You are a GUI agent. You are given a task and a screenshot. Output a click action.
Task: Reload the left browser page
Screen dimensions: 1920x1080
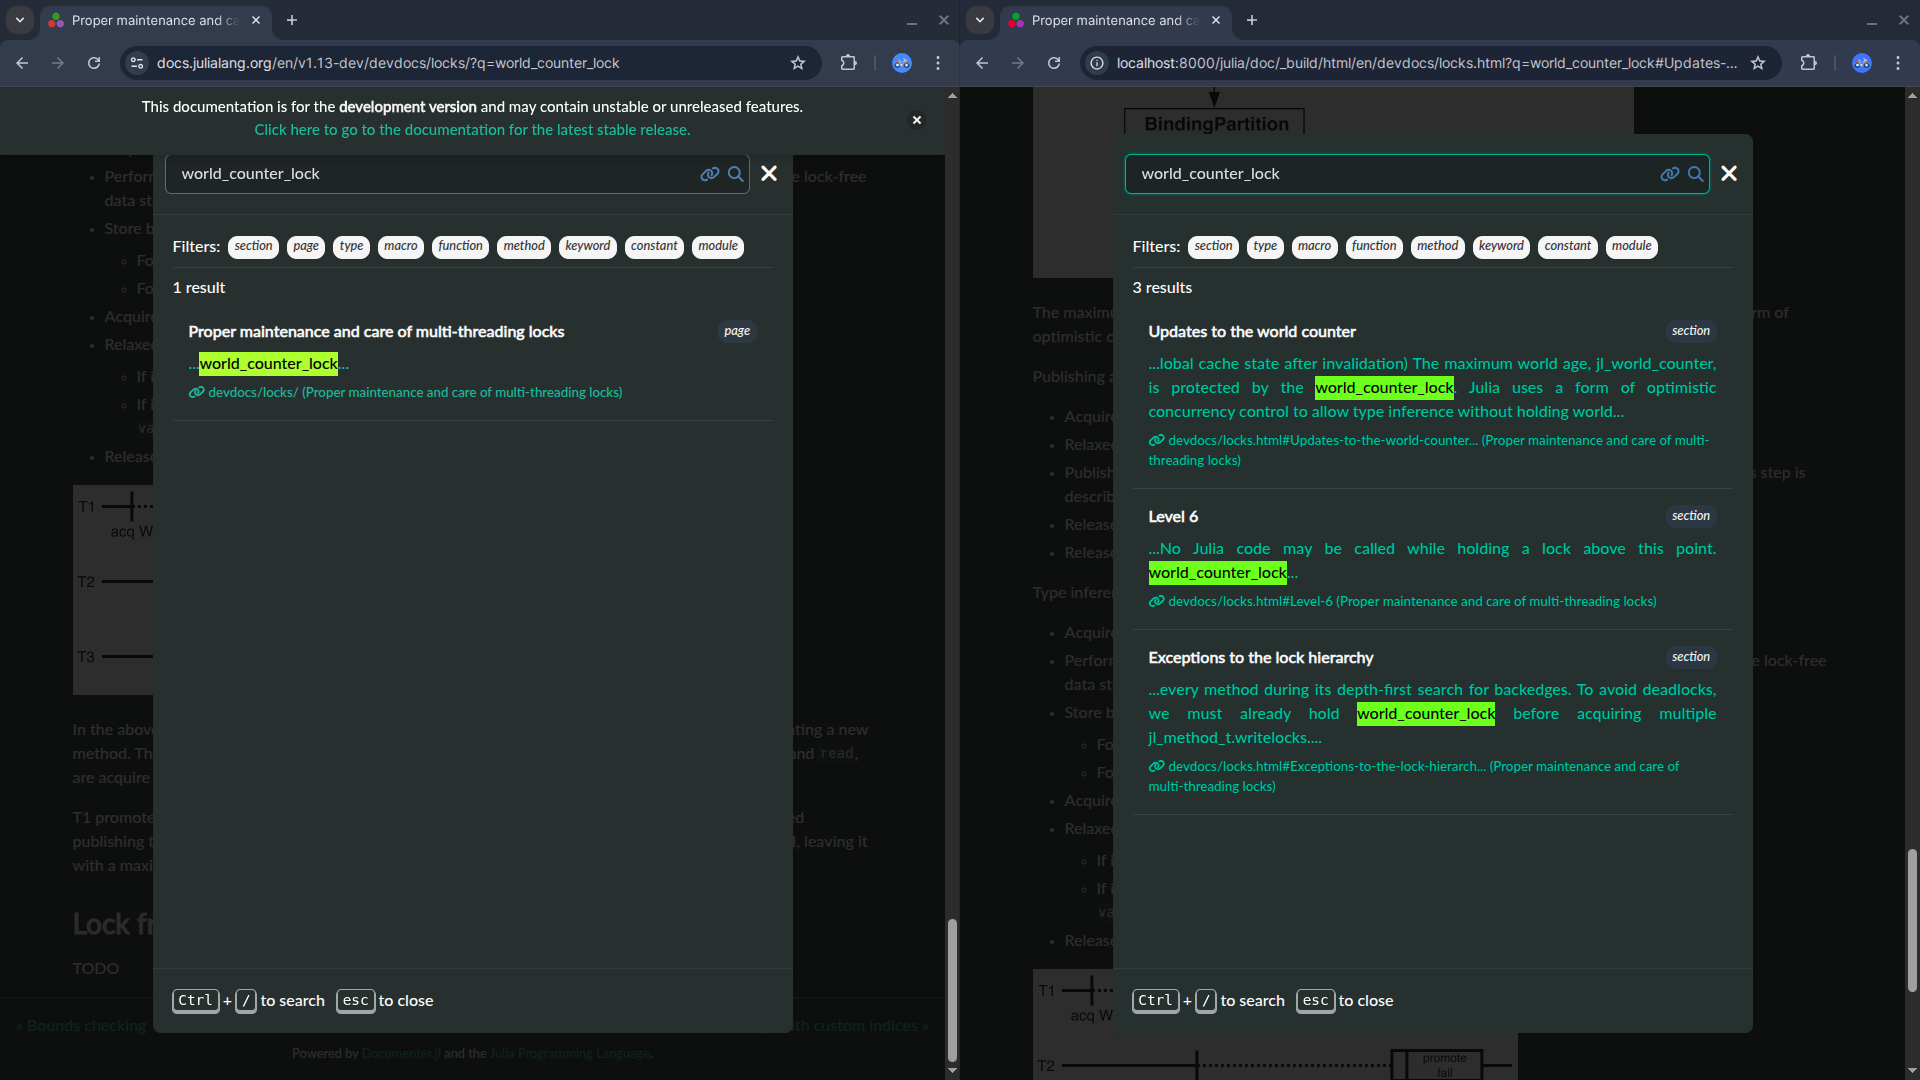[94, 63]
